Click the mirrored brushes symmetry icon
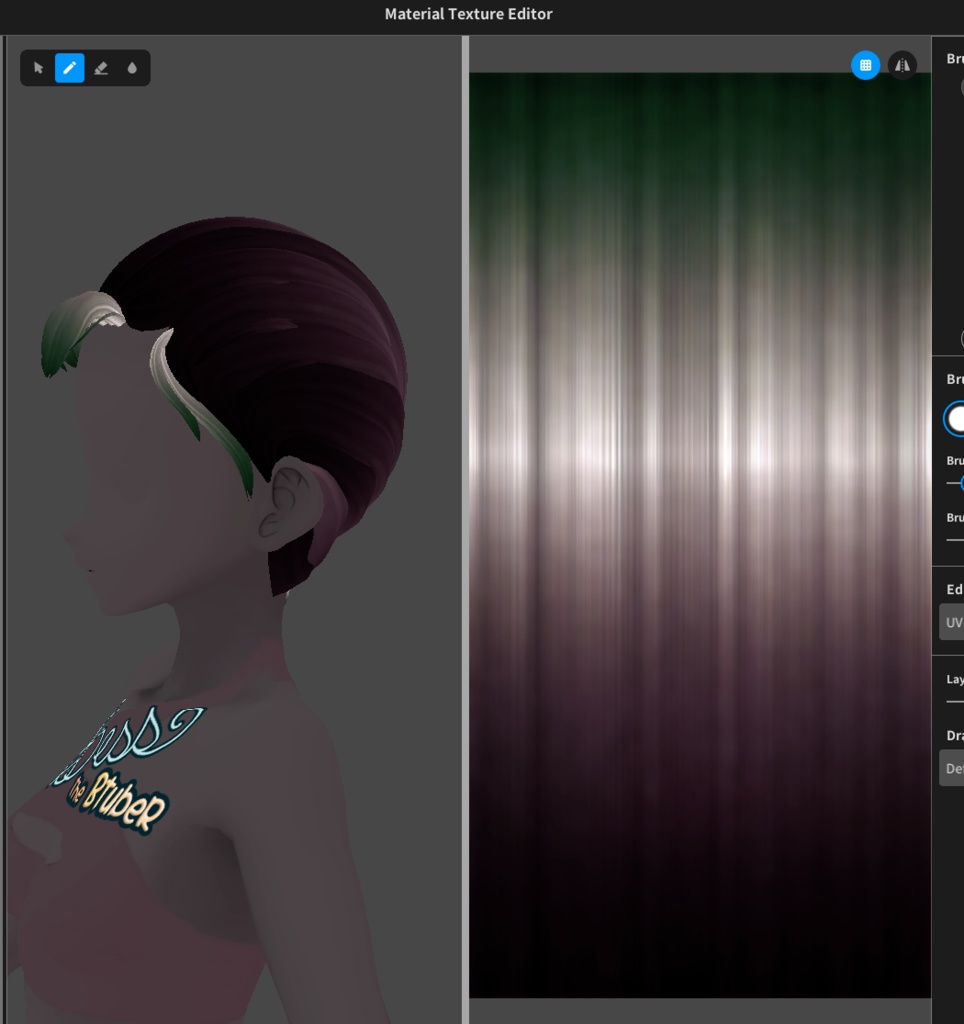 [901, 65]
